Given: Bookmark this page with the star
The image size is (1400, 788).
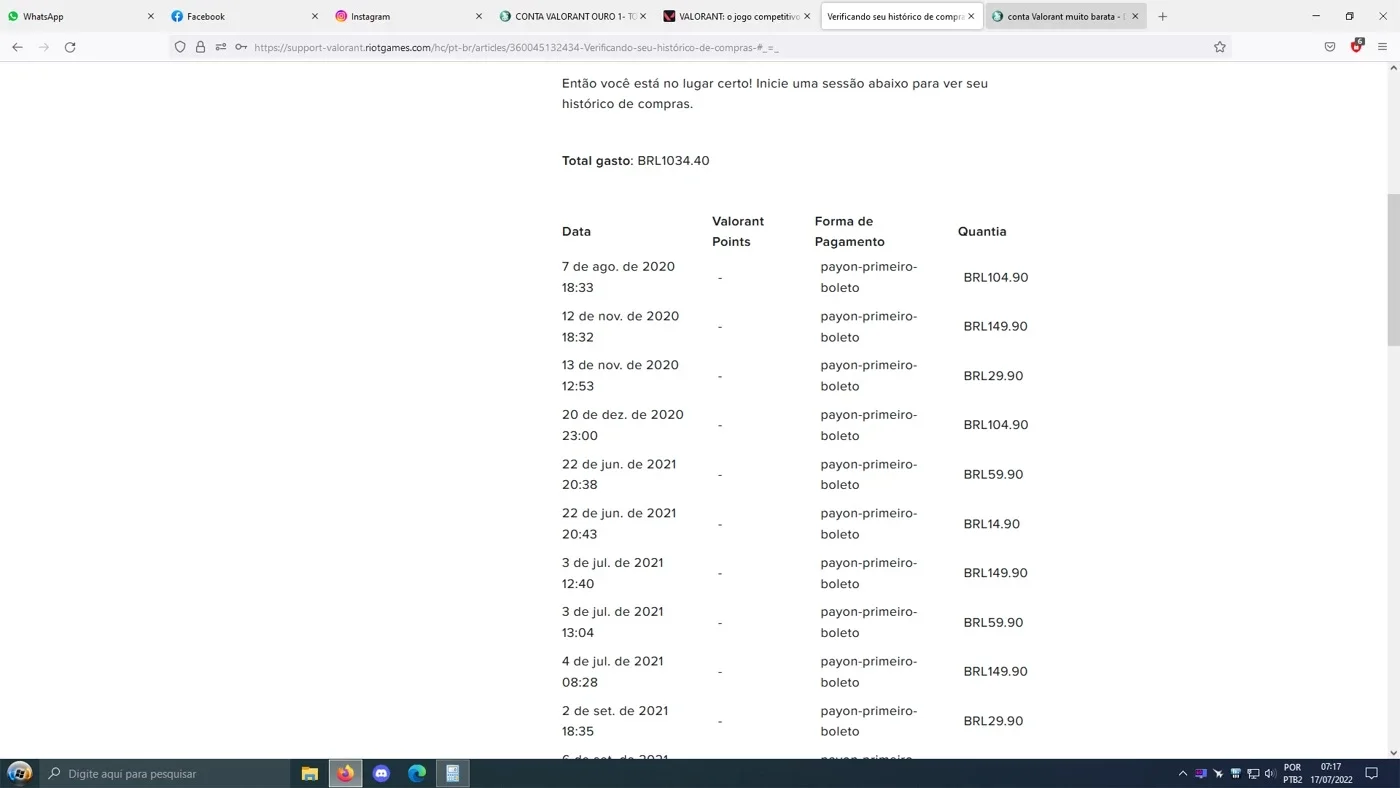Looking at the screenshot, I should tap(1220, 47).
